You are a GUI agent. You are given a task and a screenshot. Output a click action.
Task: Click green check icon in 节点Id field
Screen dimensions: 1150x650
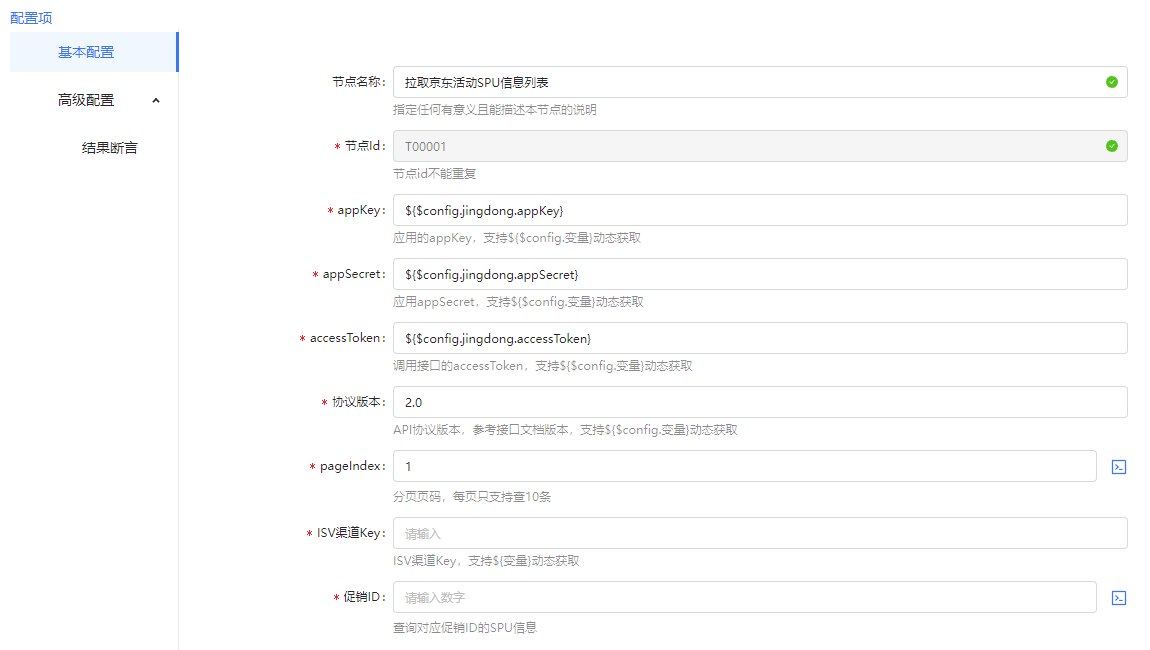point(1111,146)
